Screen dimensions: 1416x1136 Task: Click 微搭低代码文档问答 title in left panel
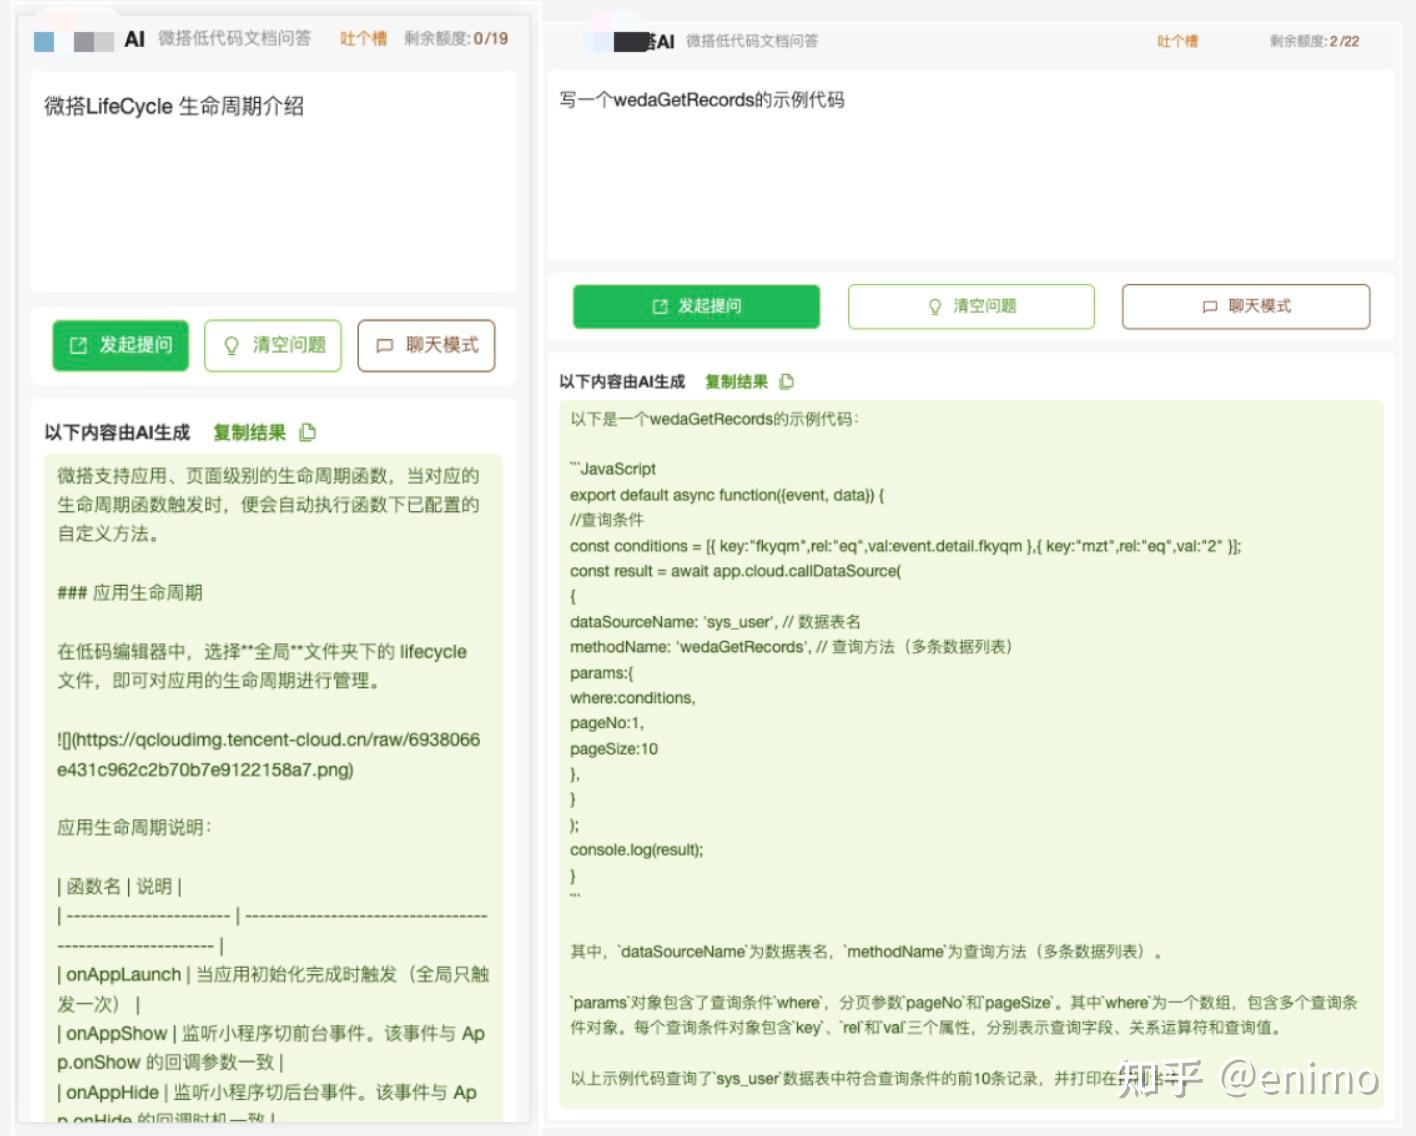(x=235, y=39)
